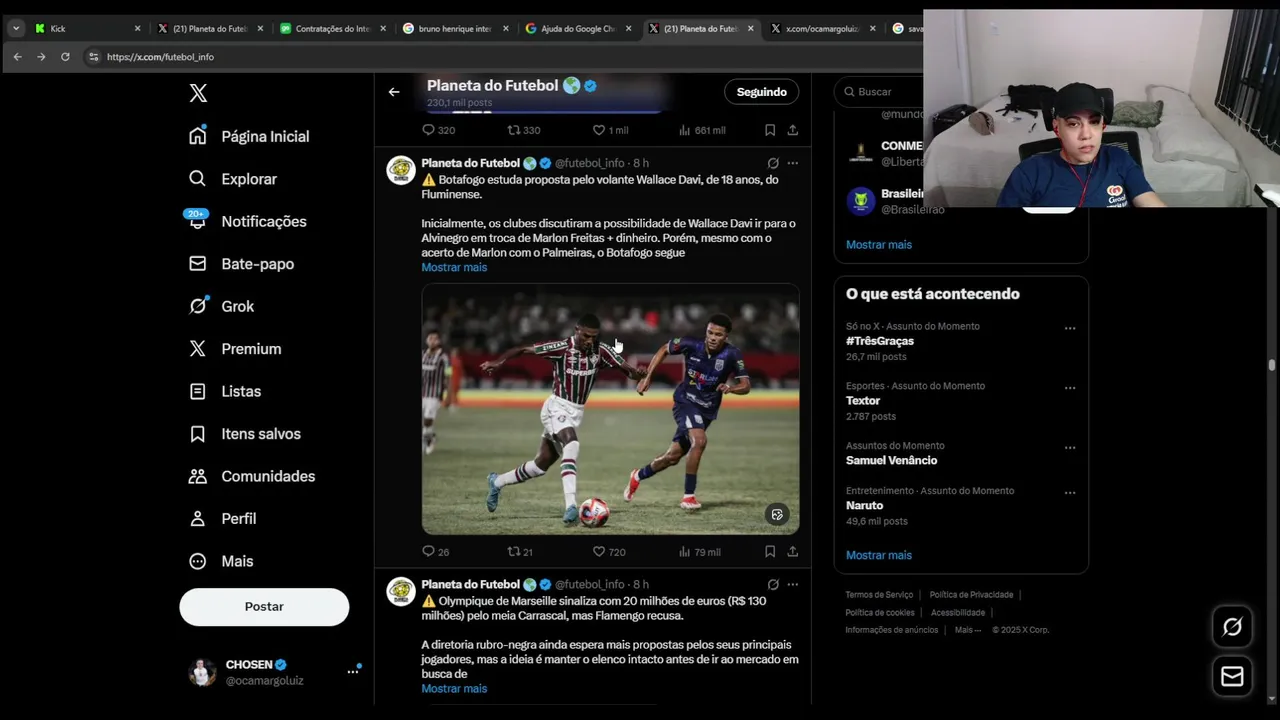Open options for Samuel Venâncio trend
The width and height of the screenshot is (1280, 720).
coord(1070,448)
